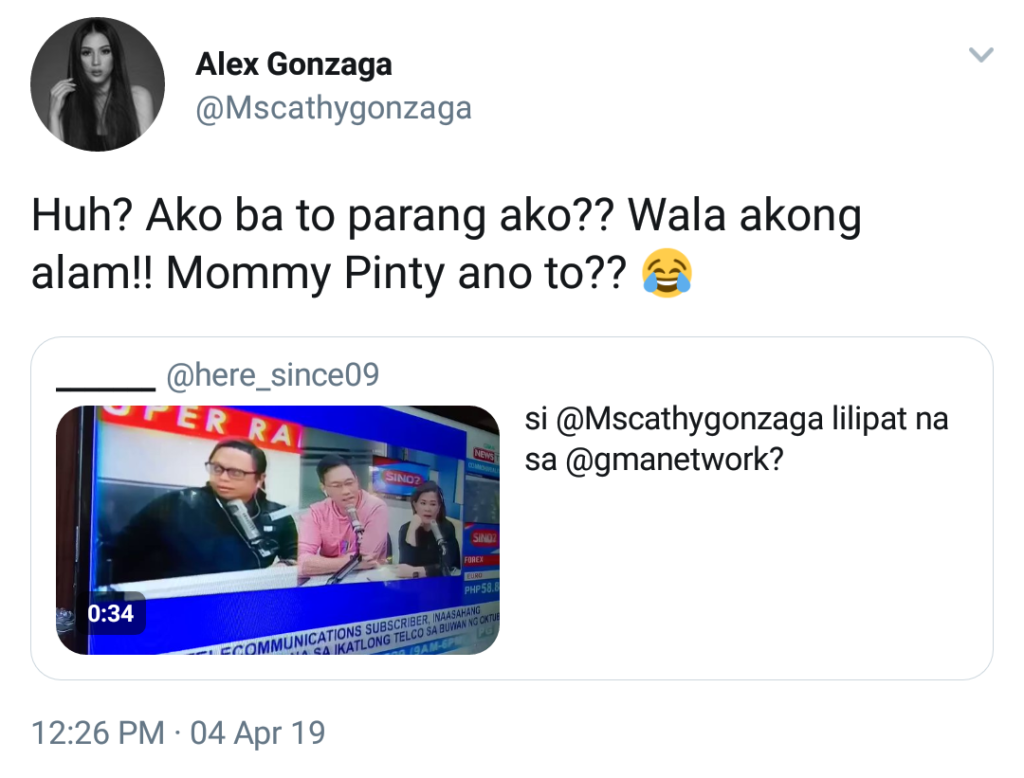Open the quoted tweet card text area
This screenshot has width=1024, height=778.
tap(736, 439)
